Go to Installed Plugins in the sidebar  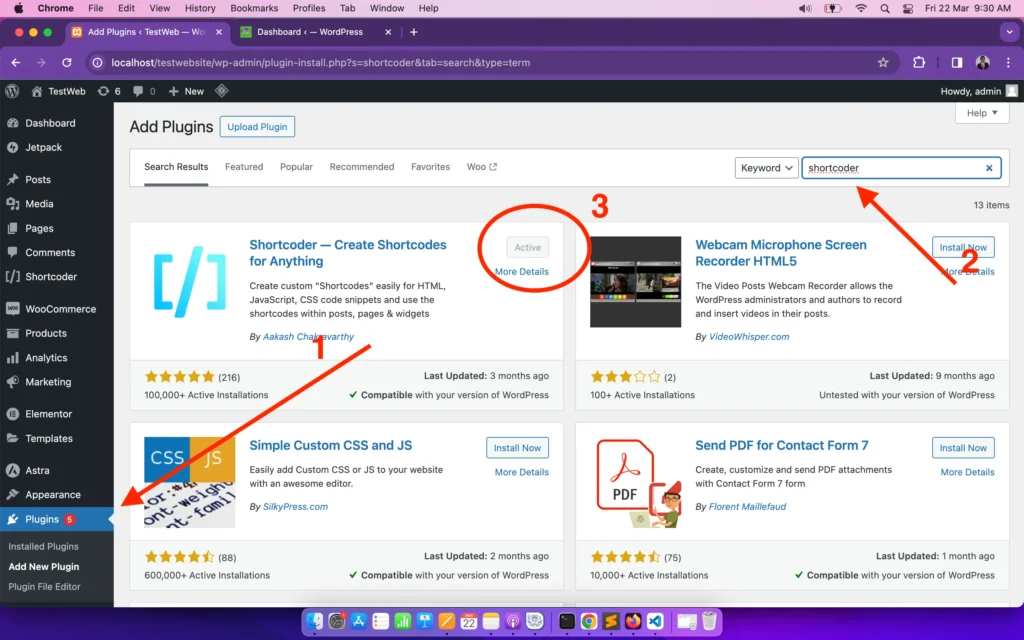pyautogui.click(x=43, y=547)
